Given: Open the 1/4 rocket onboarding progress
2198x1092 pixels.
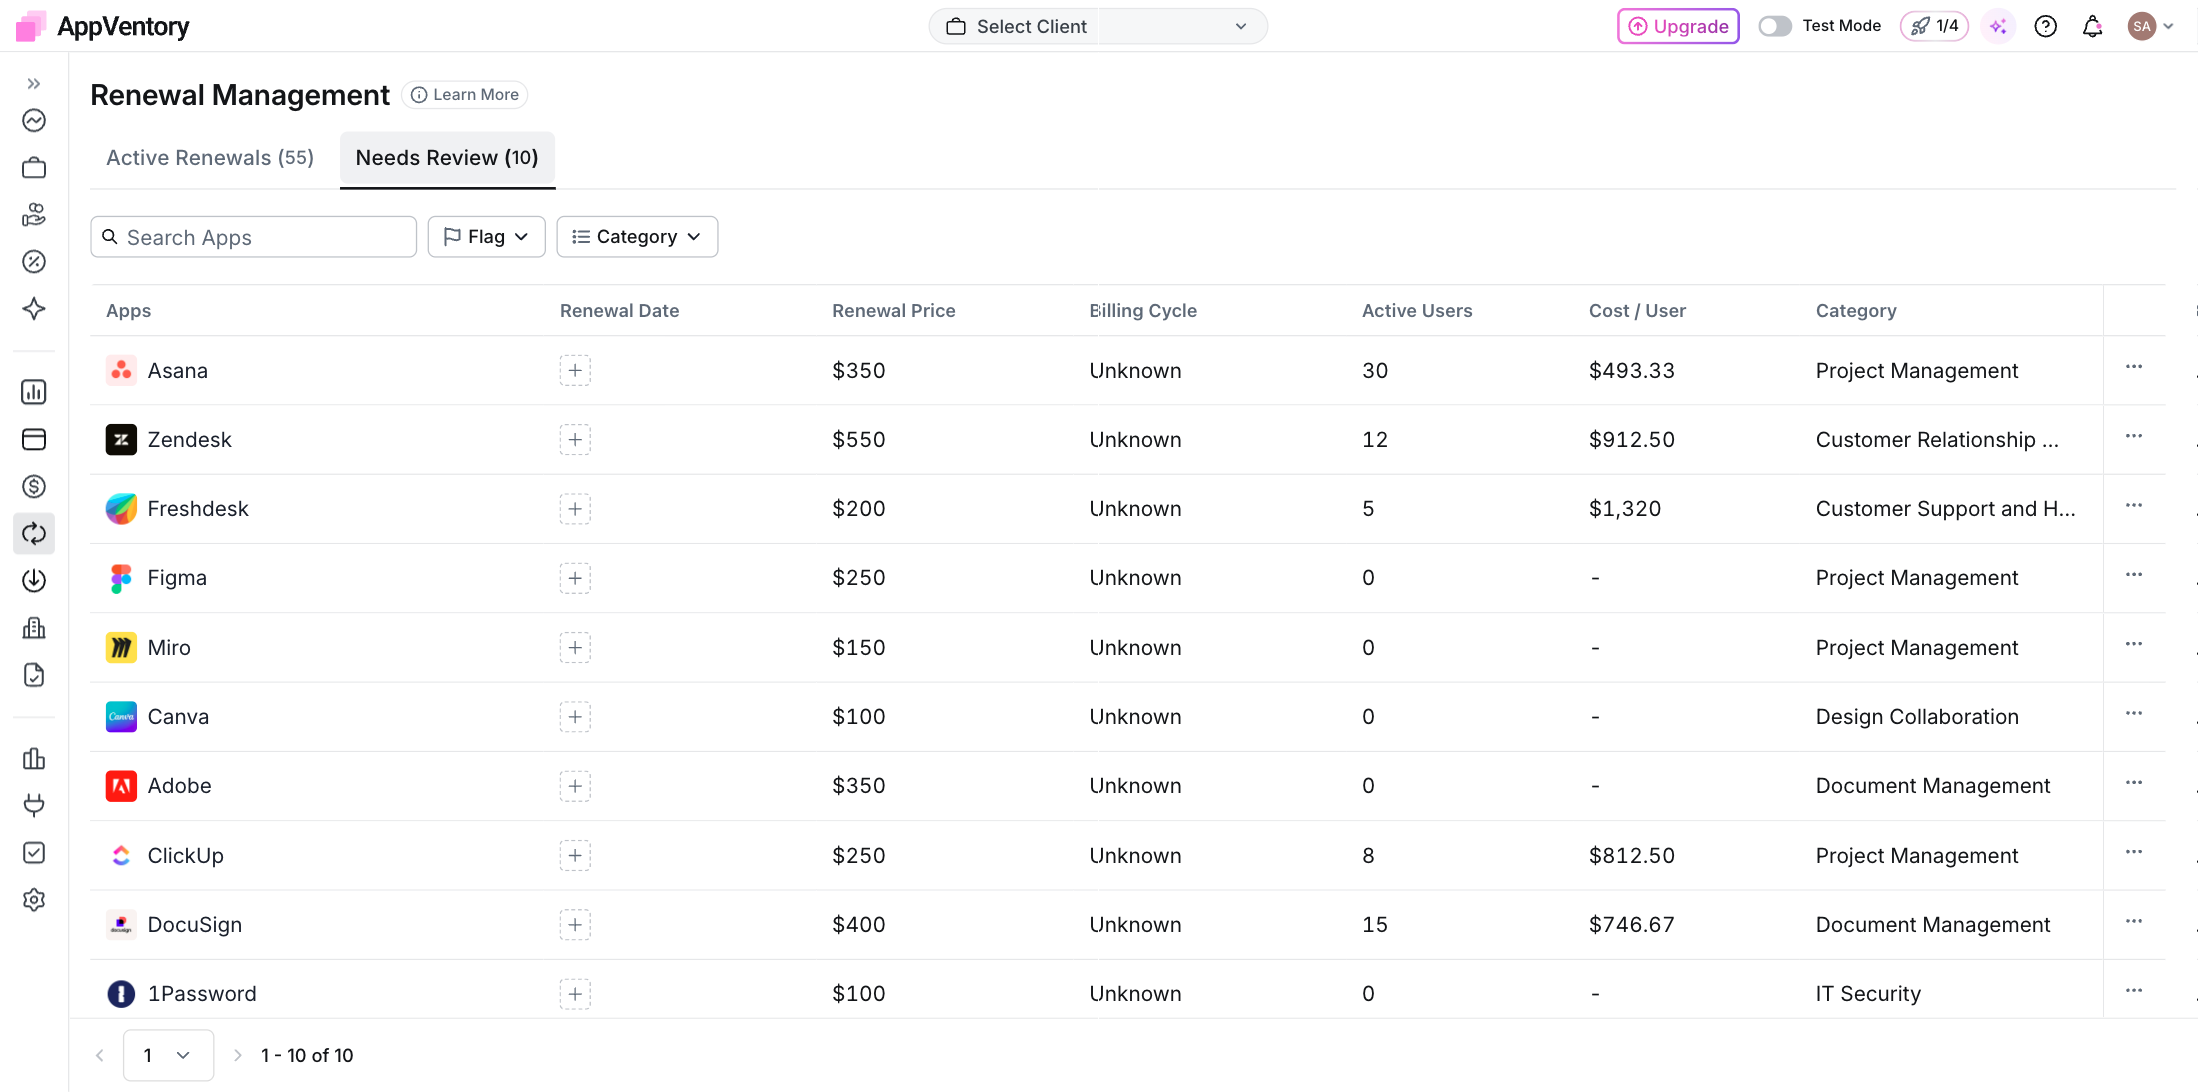Looking at the screenshot, I should [1934, 26].
